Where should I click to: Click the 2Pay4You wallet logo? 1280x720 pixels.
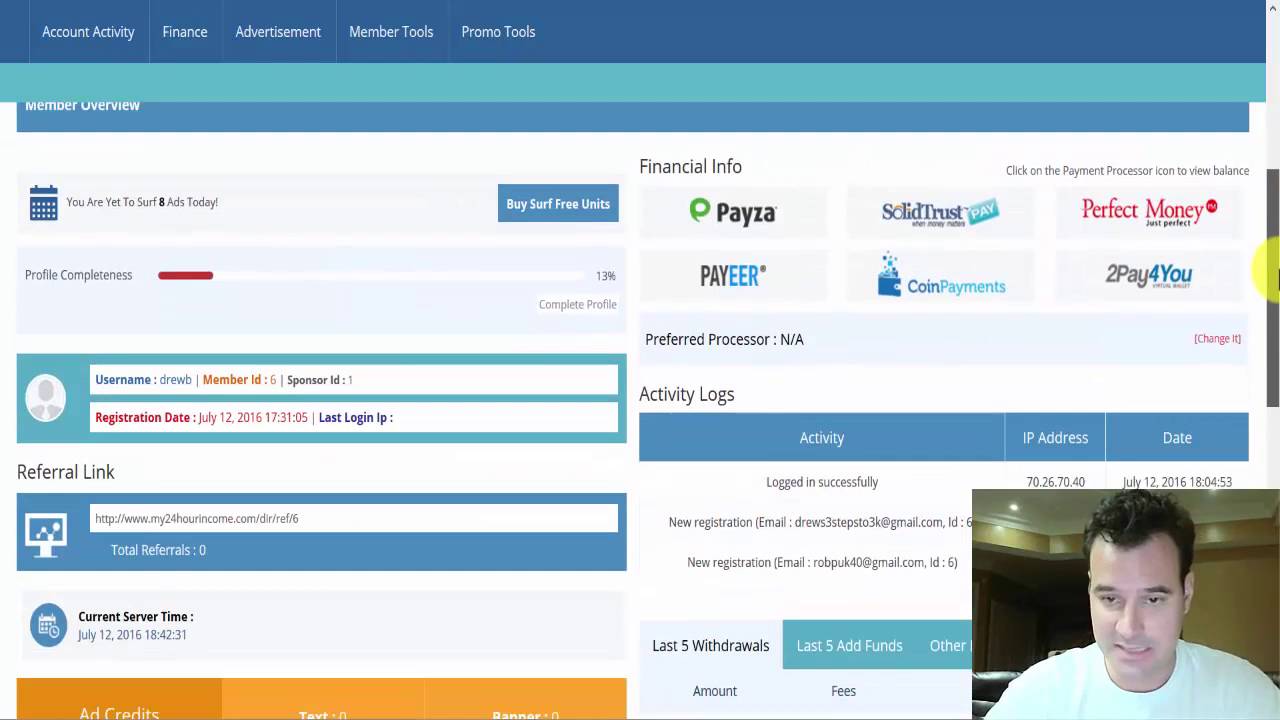1148,275
